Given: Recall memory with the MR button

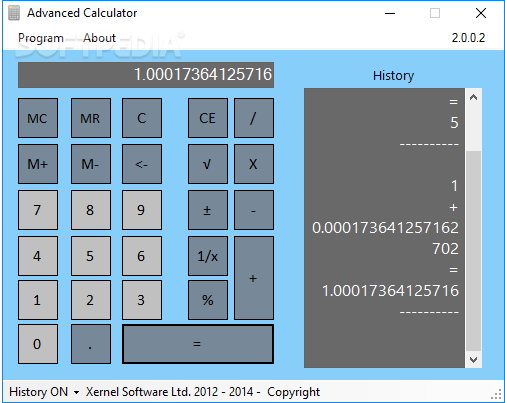Looking at the screenshot, I should (91, 118).
